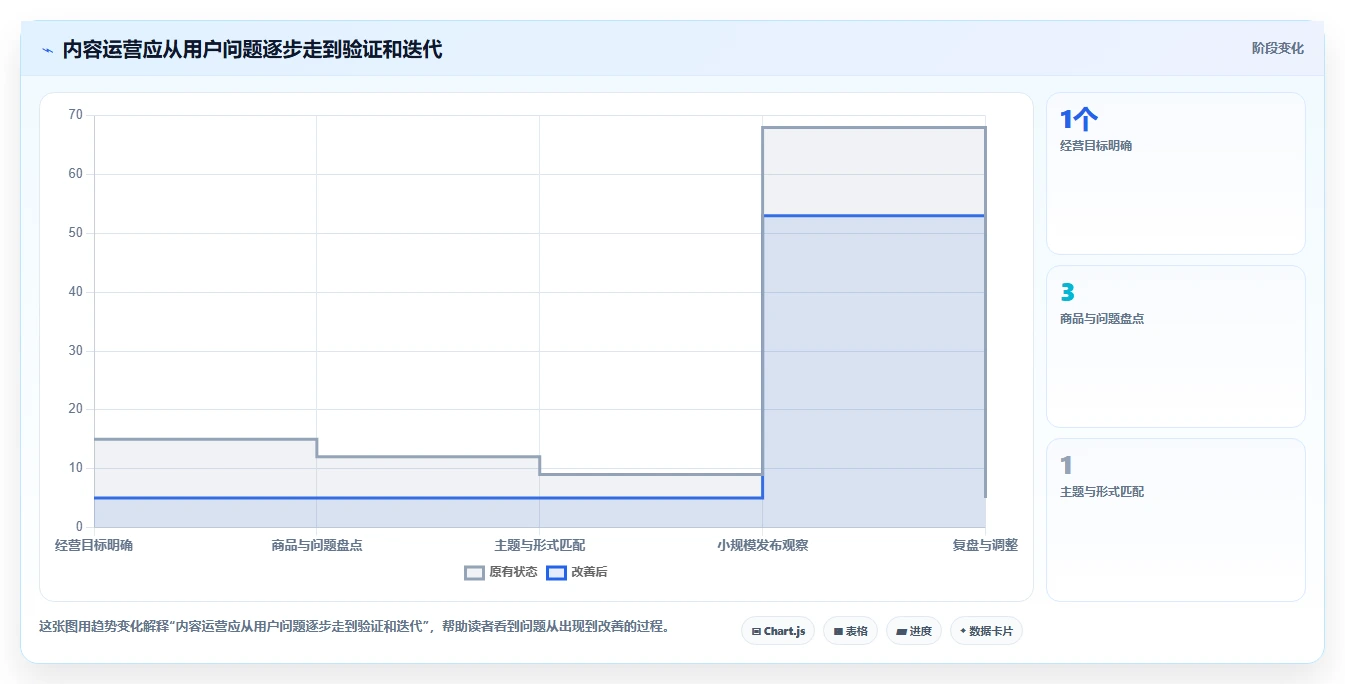Click the 小规模发布观察 x-axis label
The image size is (1345, 684).
[762, 545]
